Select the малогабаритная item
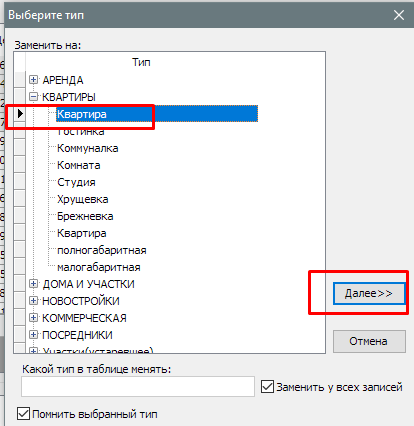 pos(99,267)
